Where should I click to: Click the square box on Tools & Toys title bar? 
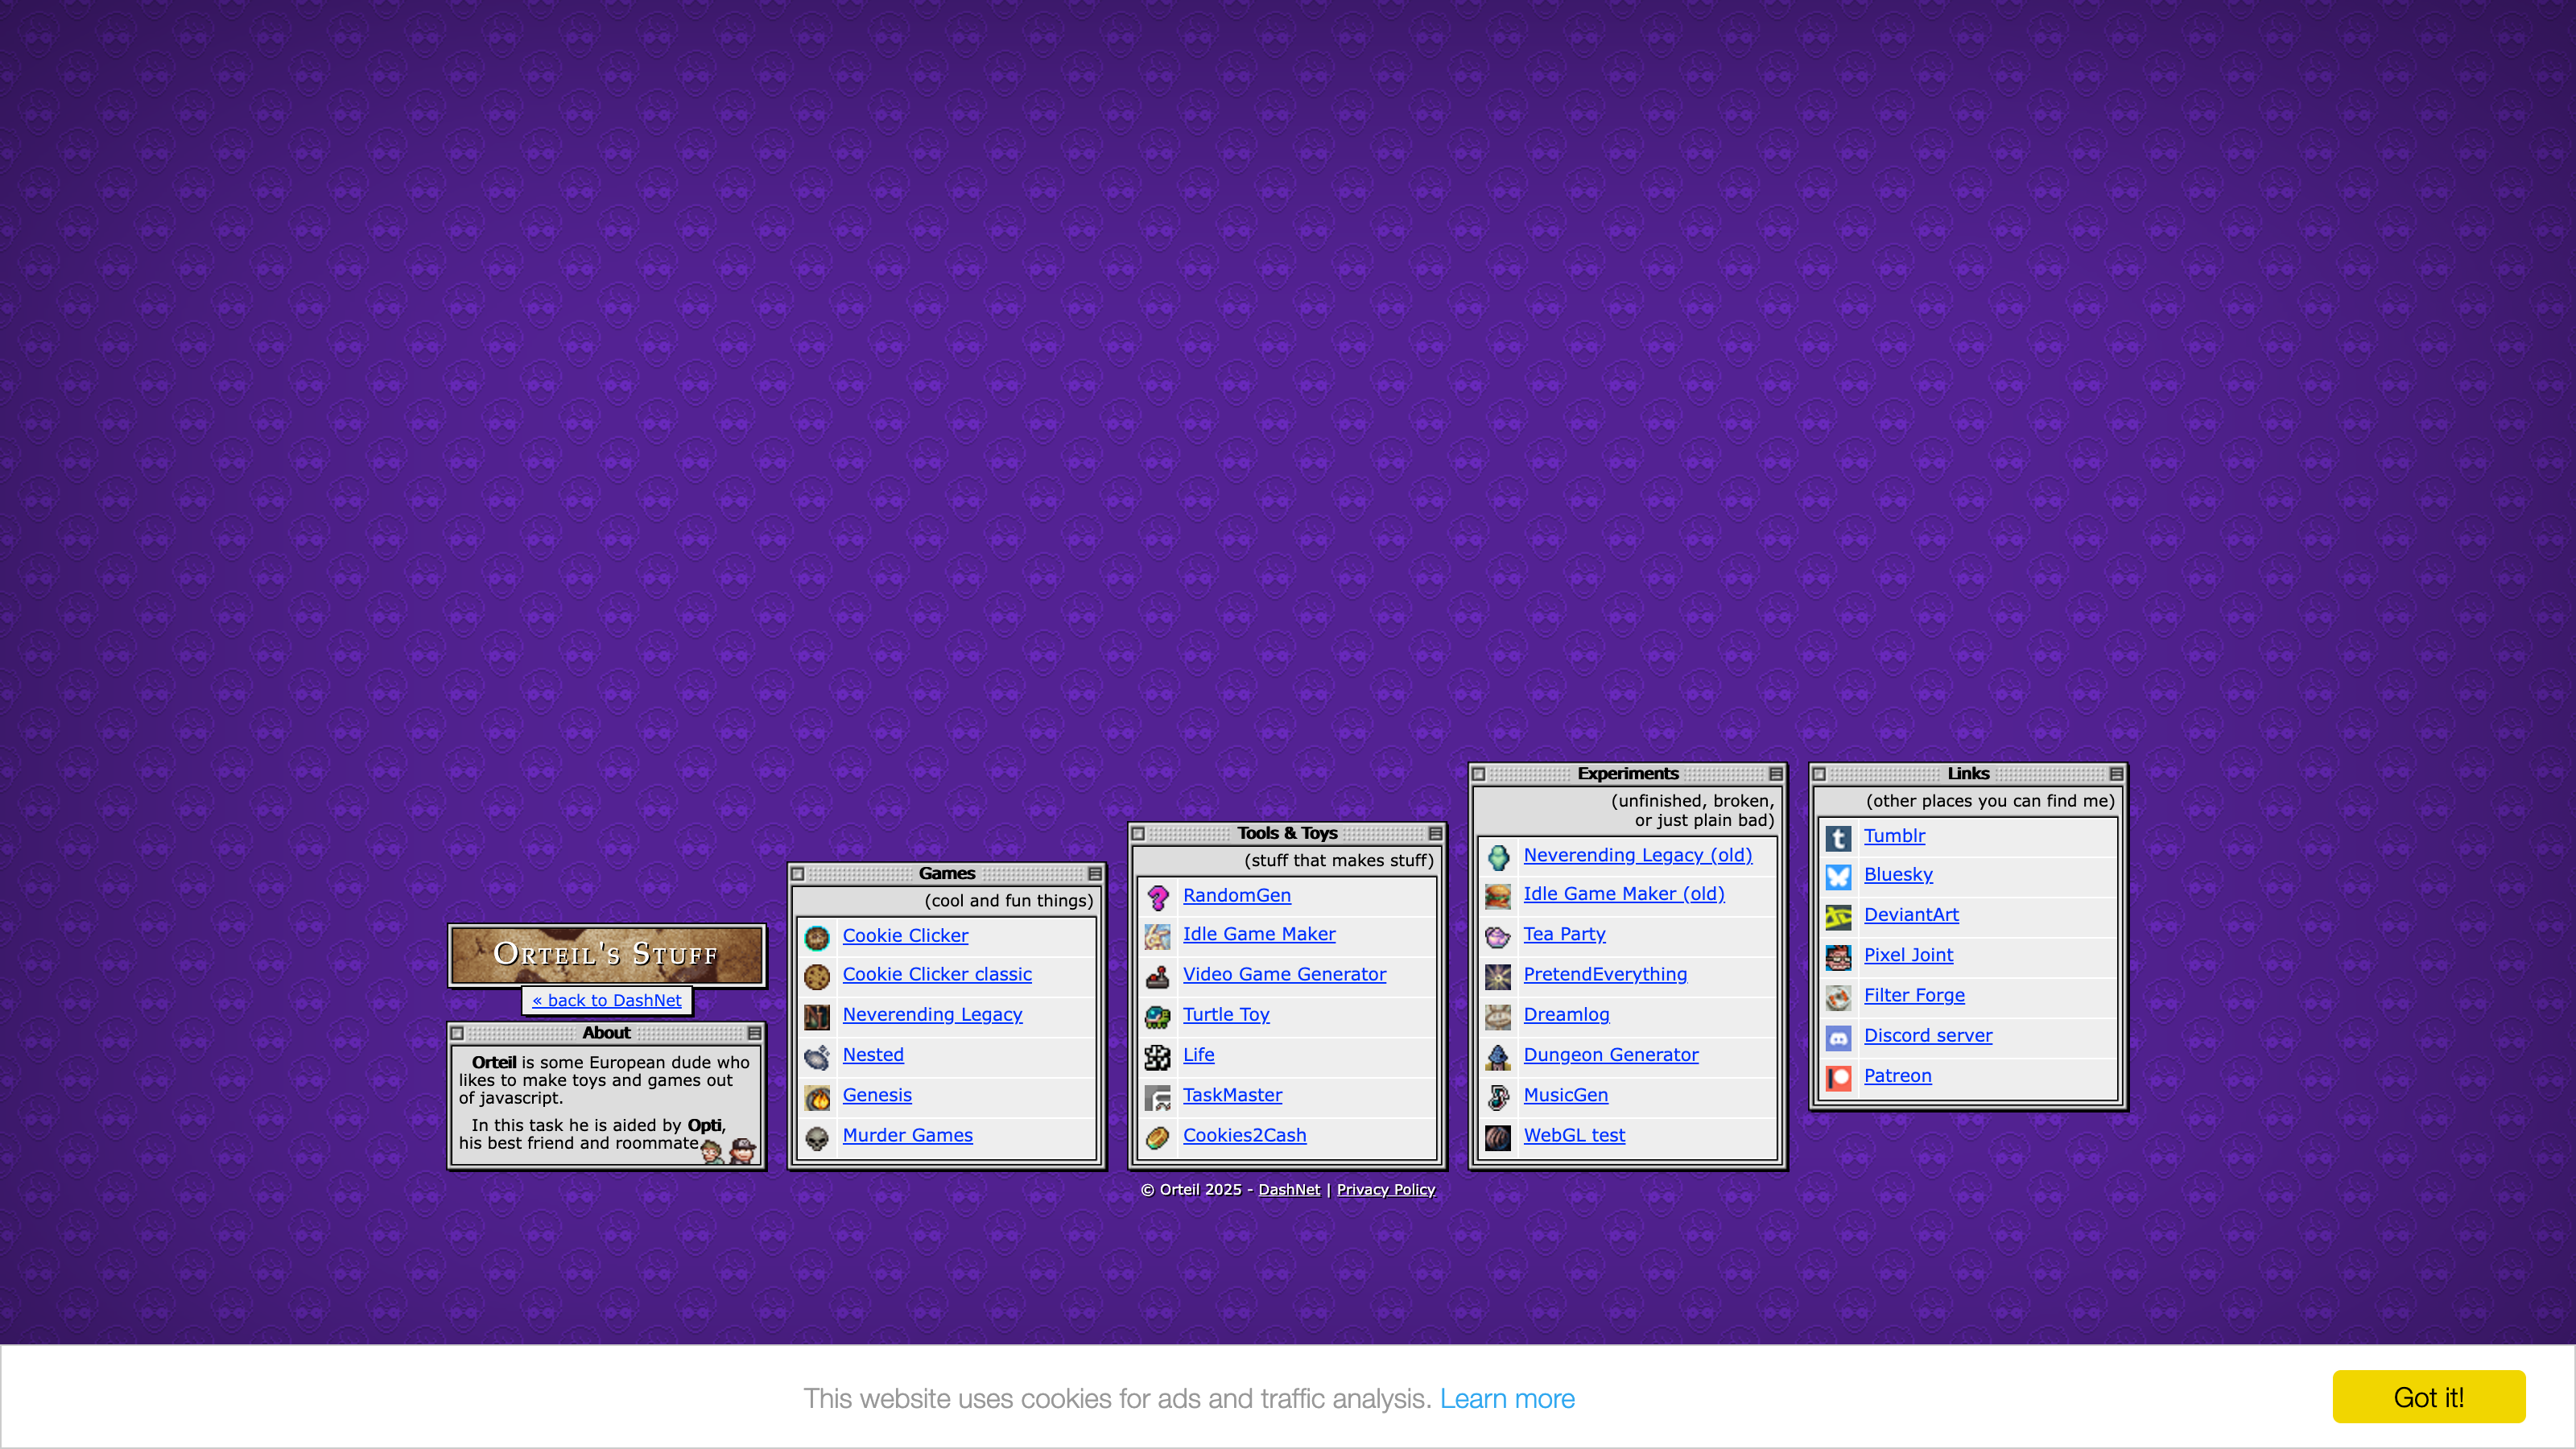(1138, 834)
